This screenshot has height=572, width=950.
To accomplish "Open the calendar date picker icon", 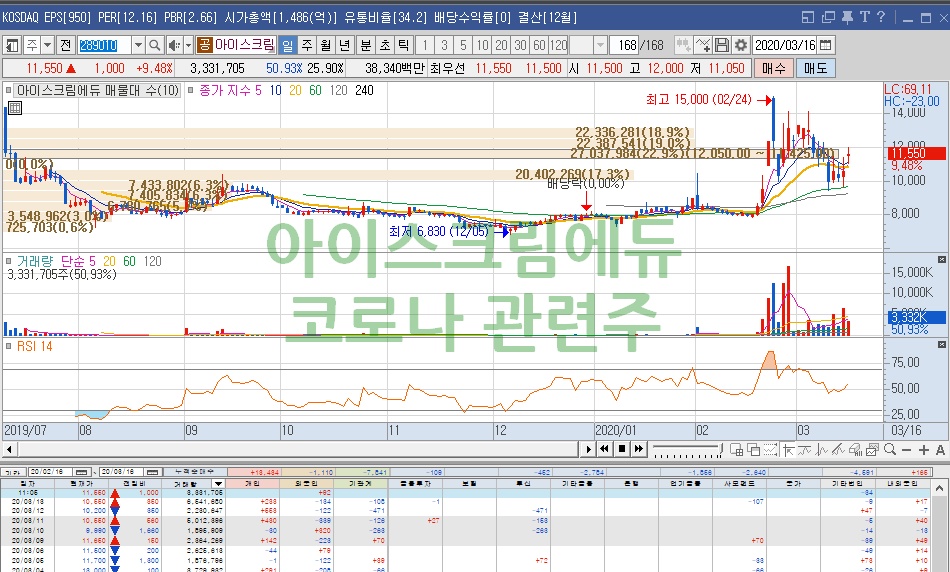I will (825, 45).
